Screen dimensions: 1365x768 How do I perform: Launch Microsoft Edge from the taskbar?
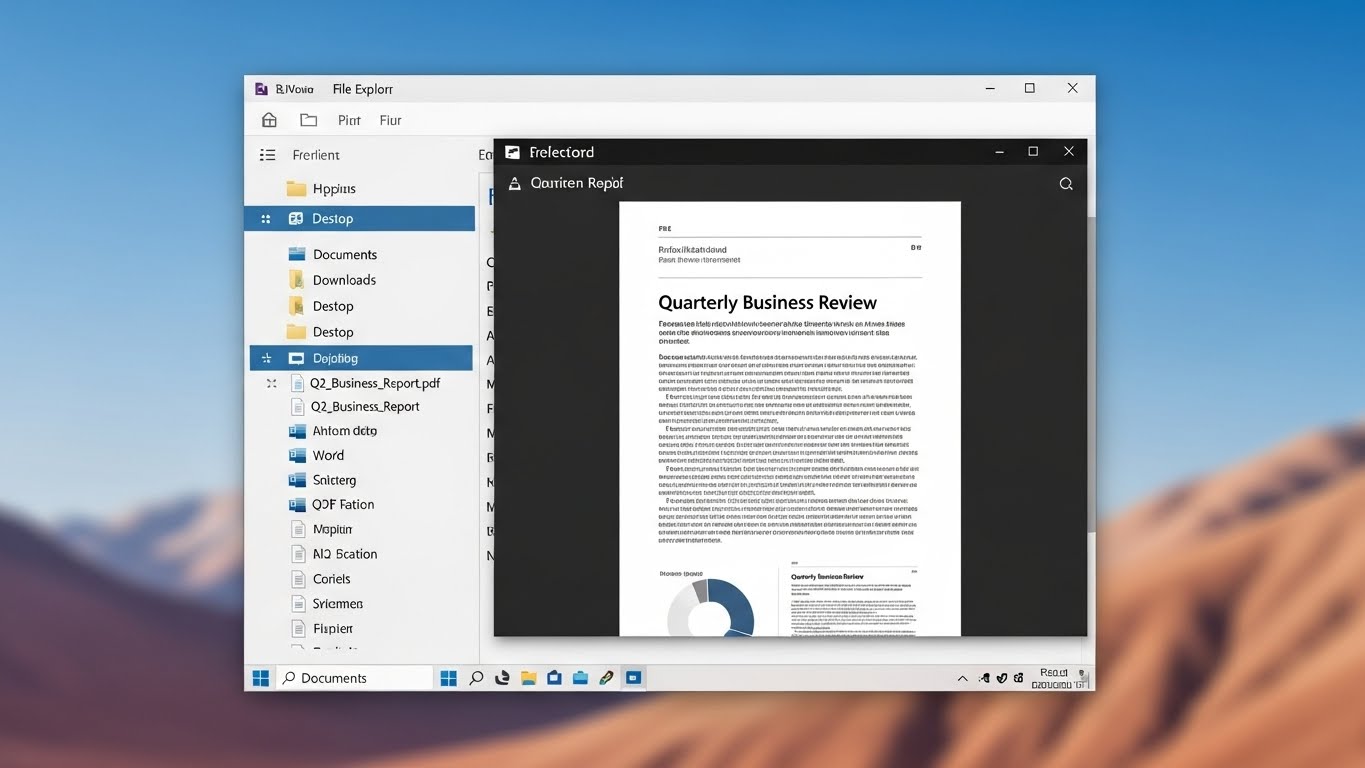(x=502, y=677)
